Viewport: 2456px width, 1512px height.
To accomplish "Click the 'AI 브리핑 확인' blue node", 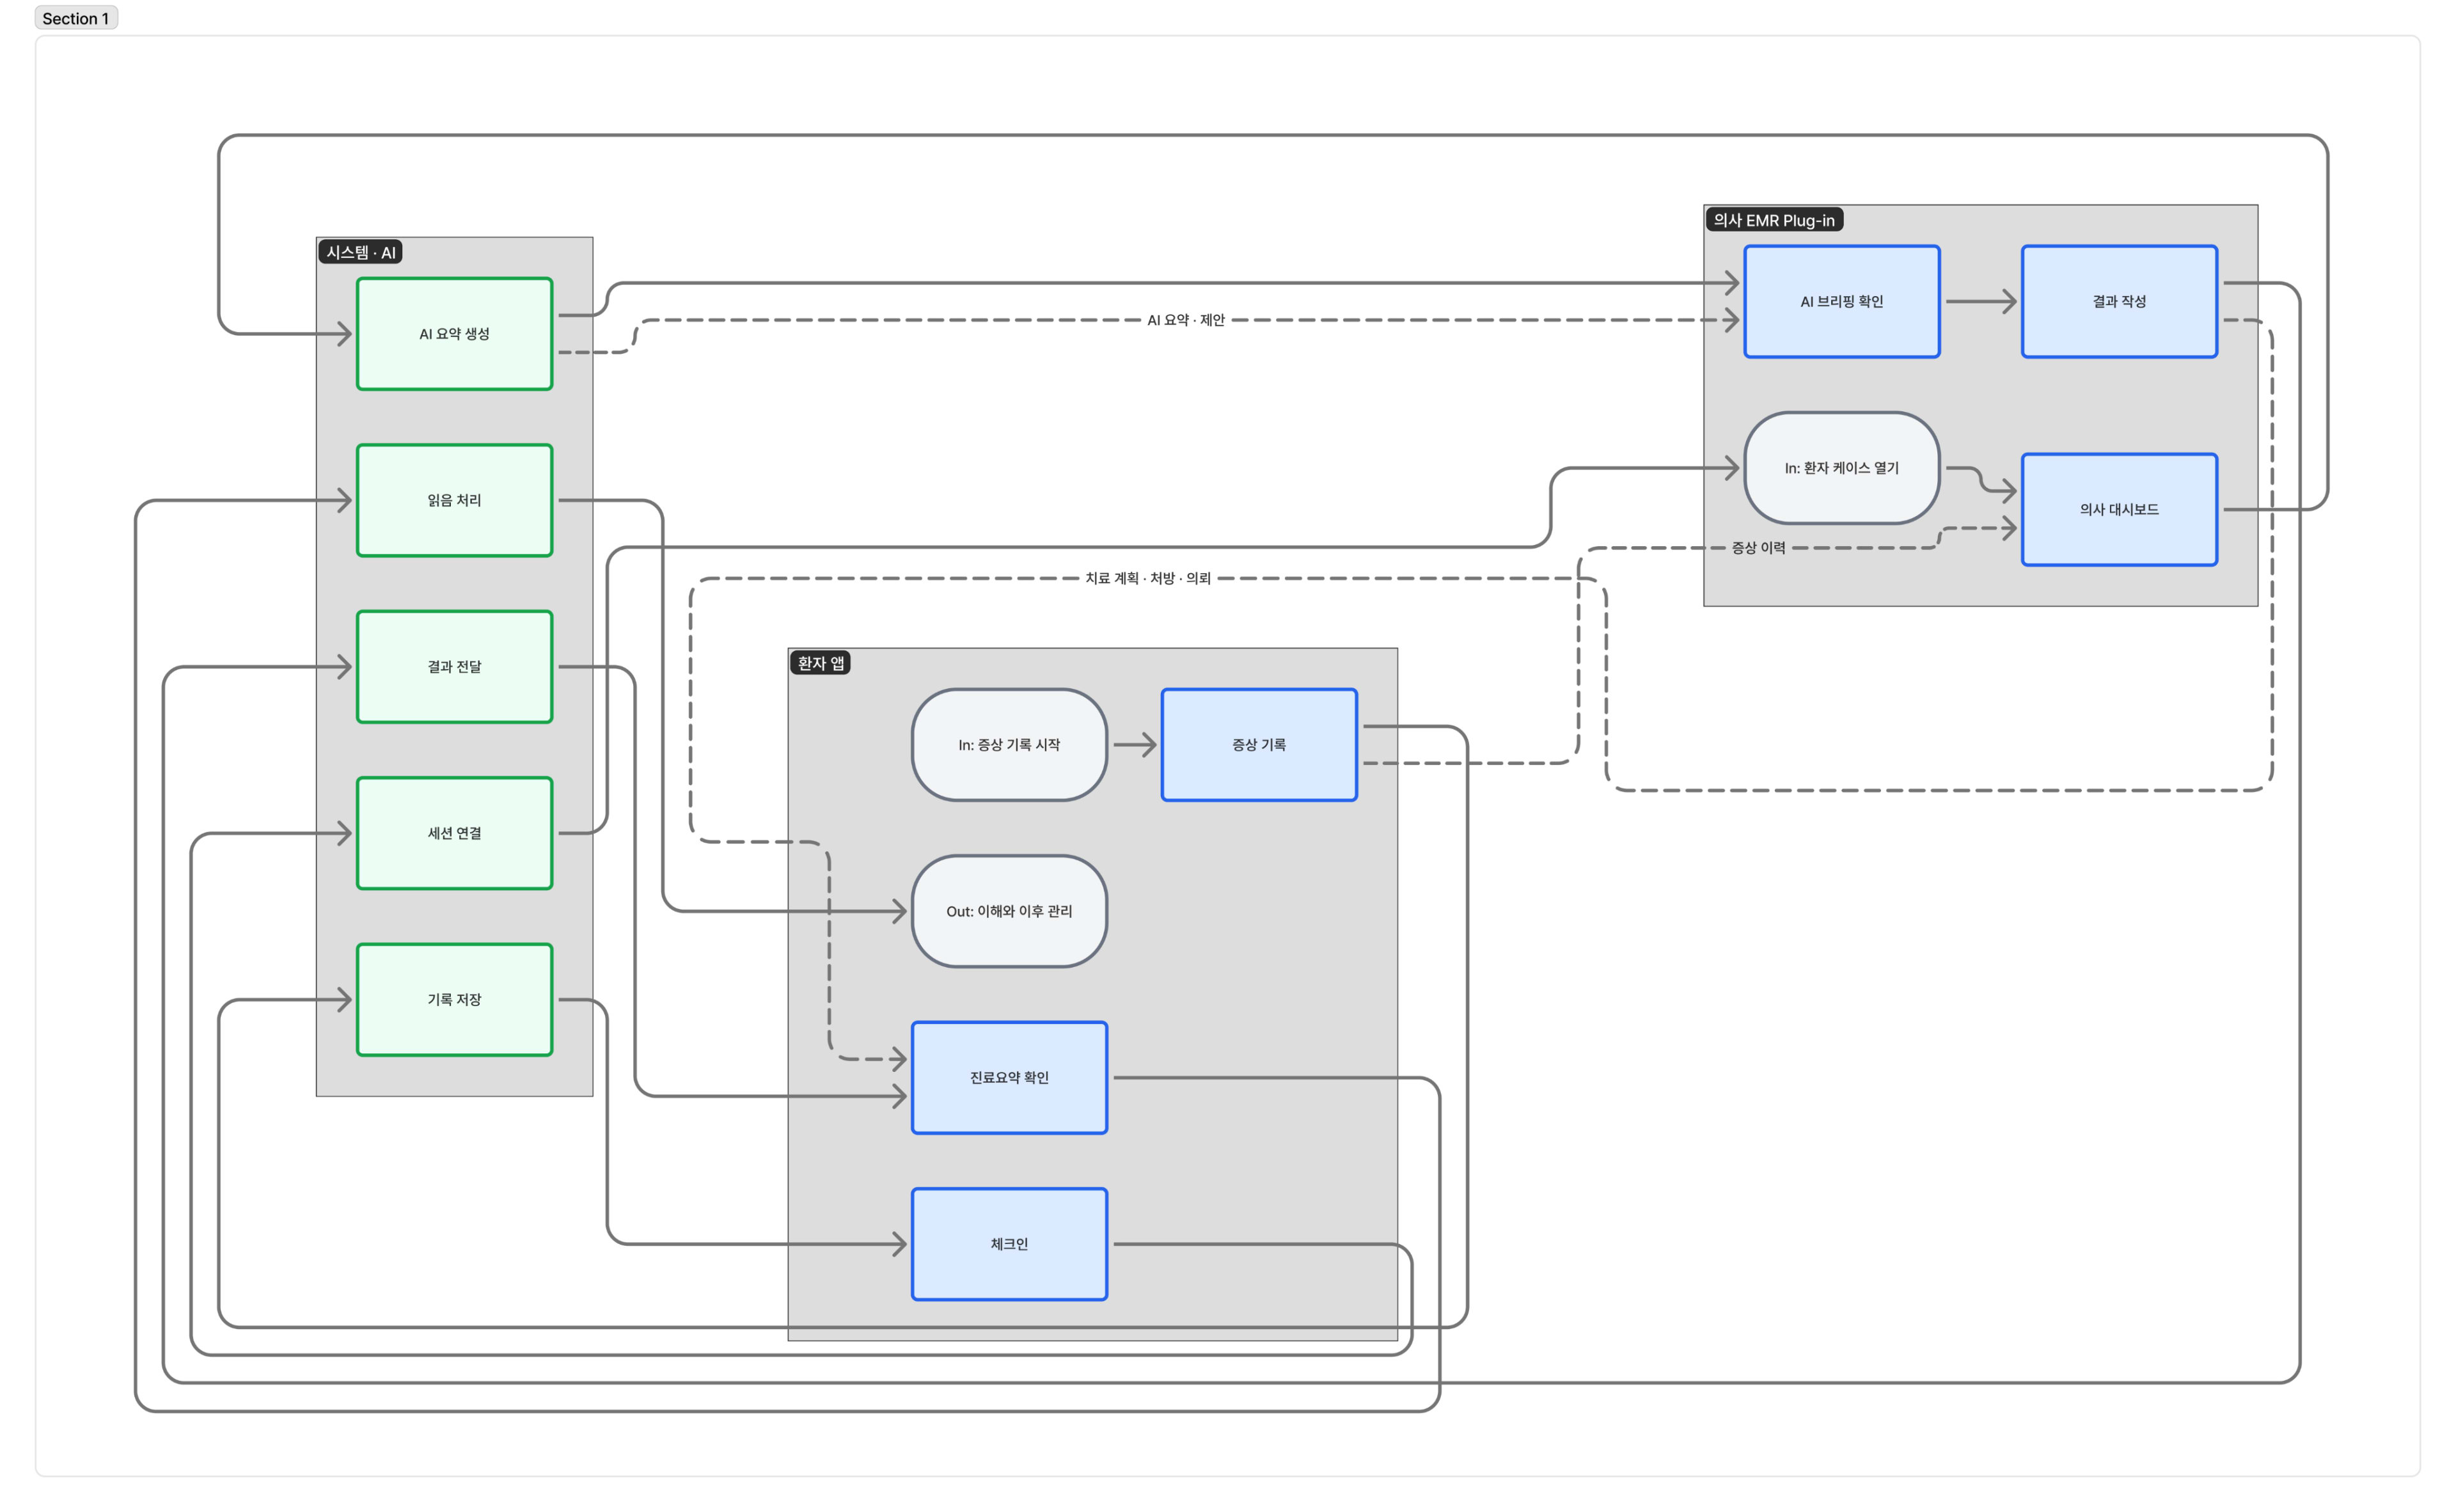I will coord(1841,302).
